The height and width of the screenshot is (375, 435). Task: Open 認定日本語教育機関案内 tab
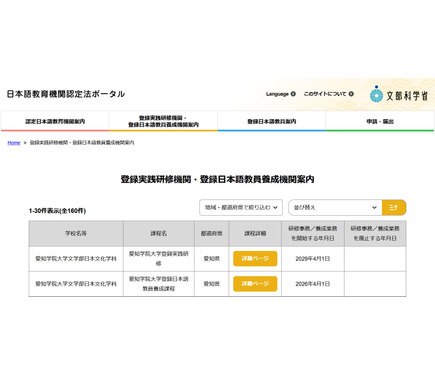click(55, 121)
